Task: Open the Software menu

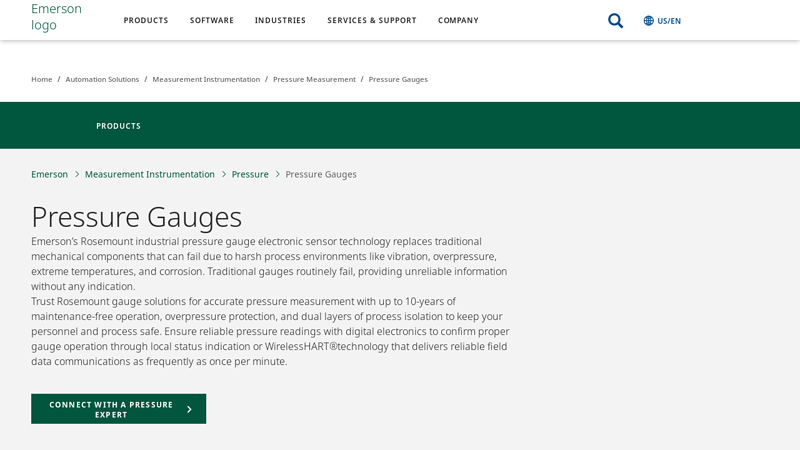Action: coord(212,21)
